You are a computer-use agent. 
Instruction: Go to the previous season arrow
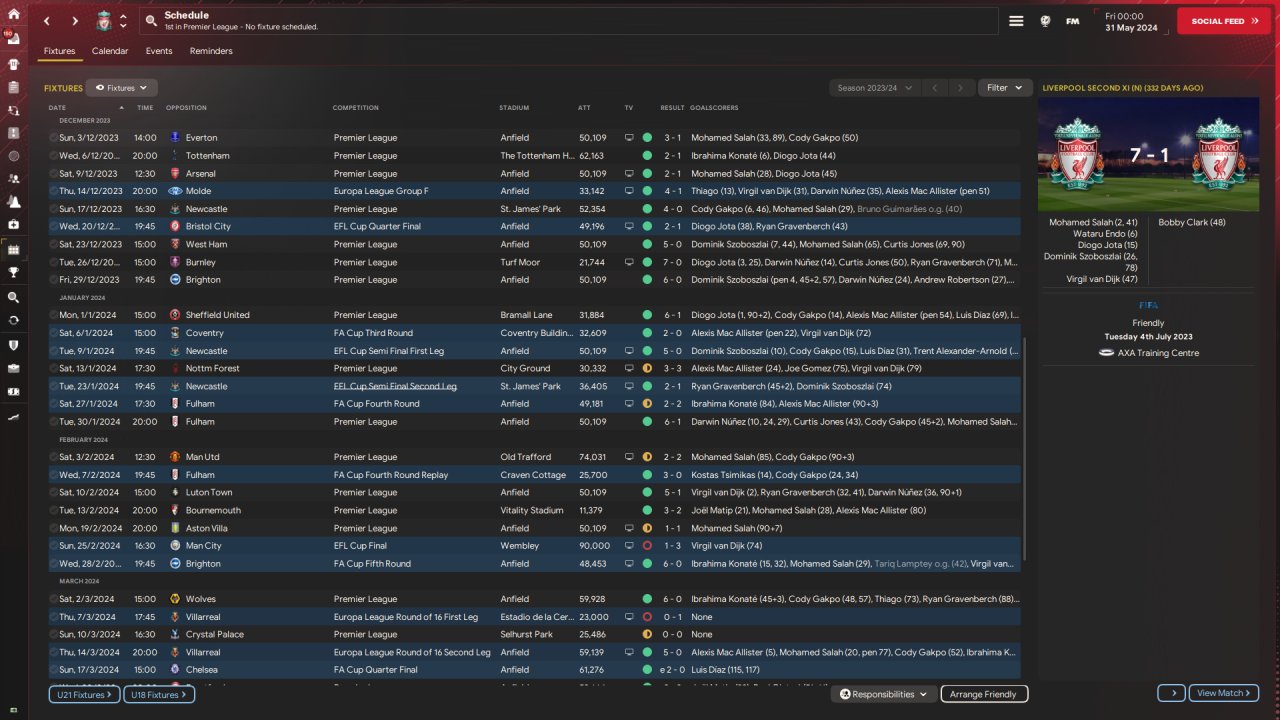click(935, 88)
